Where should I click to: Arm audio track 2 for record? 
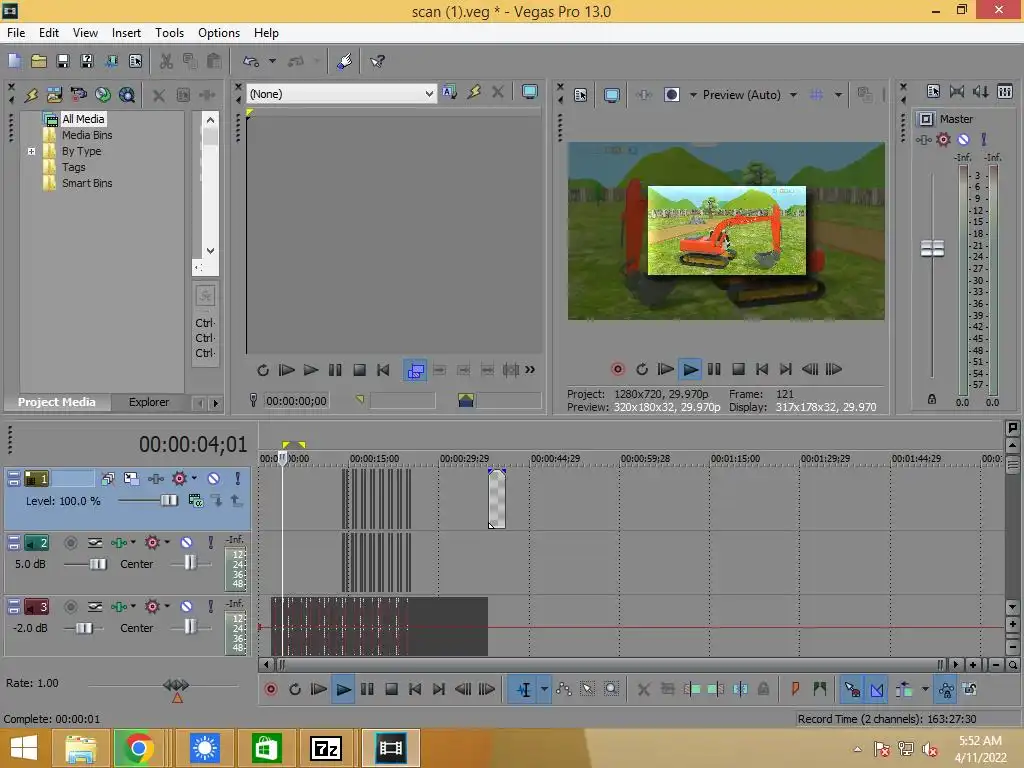(x=71, y=543)
